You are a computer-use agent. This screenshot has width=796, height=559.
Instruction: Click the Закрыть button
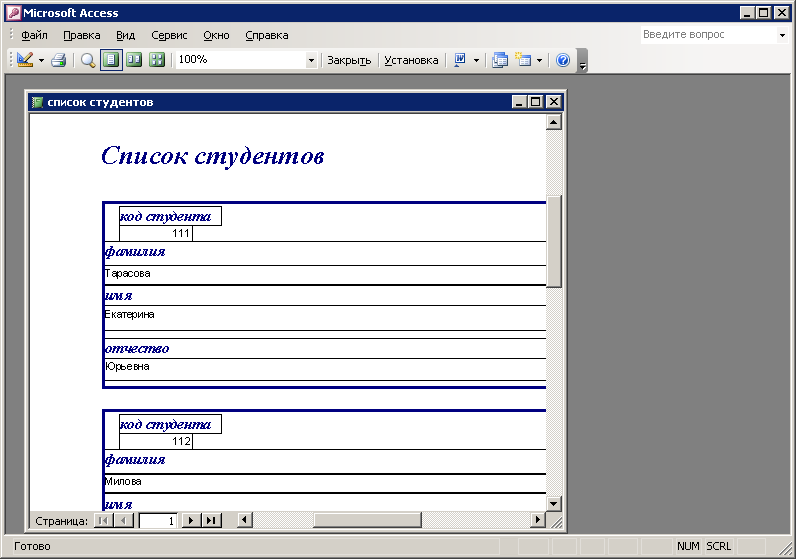[x=349, y=60]
